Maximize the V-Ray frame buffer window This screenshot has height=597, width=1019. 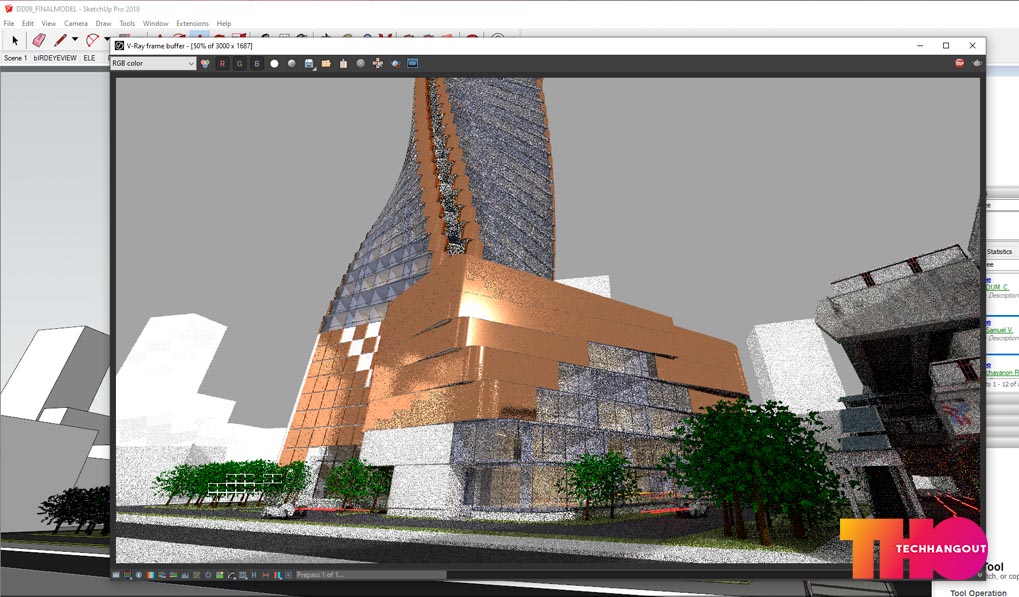946,45
